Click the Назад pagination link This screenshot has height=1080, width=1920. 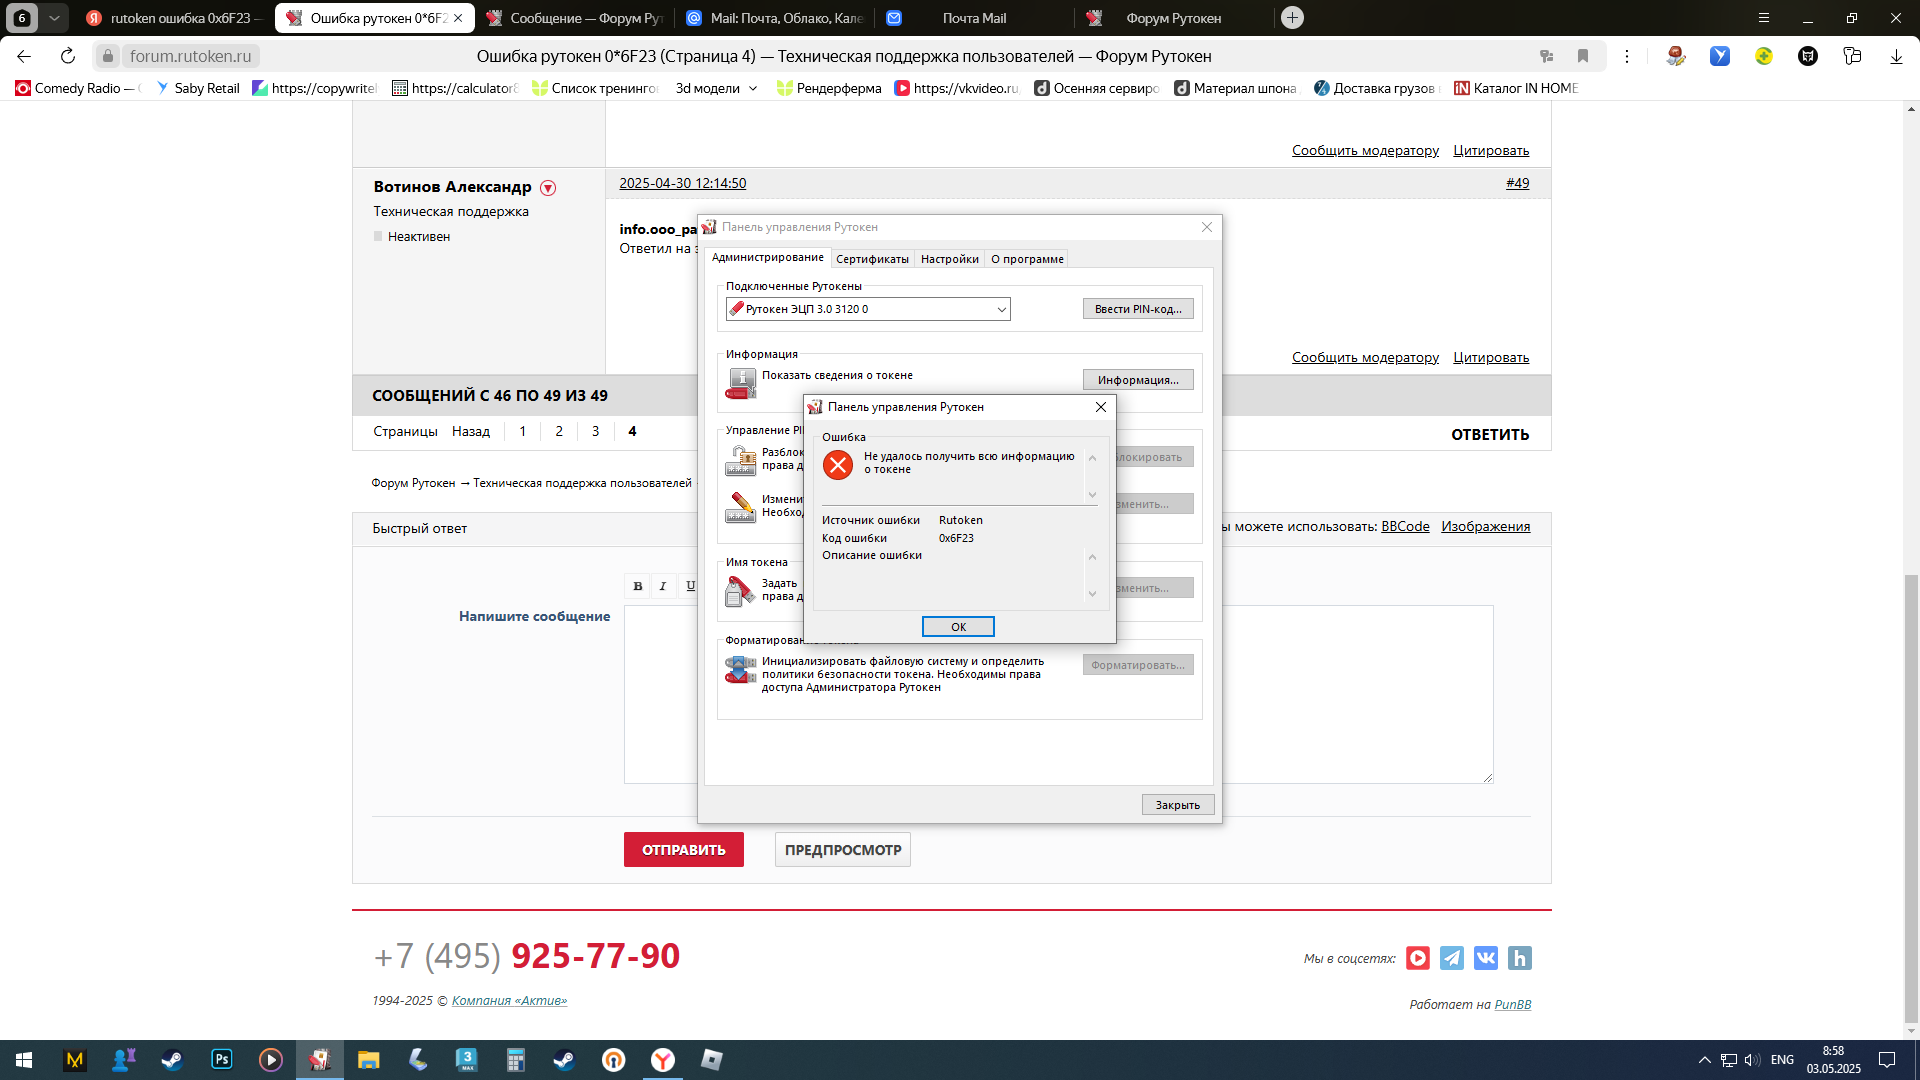(x=470, y=431)
